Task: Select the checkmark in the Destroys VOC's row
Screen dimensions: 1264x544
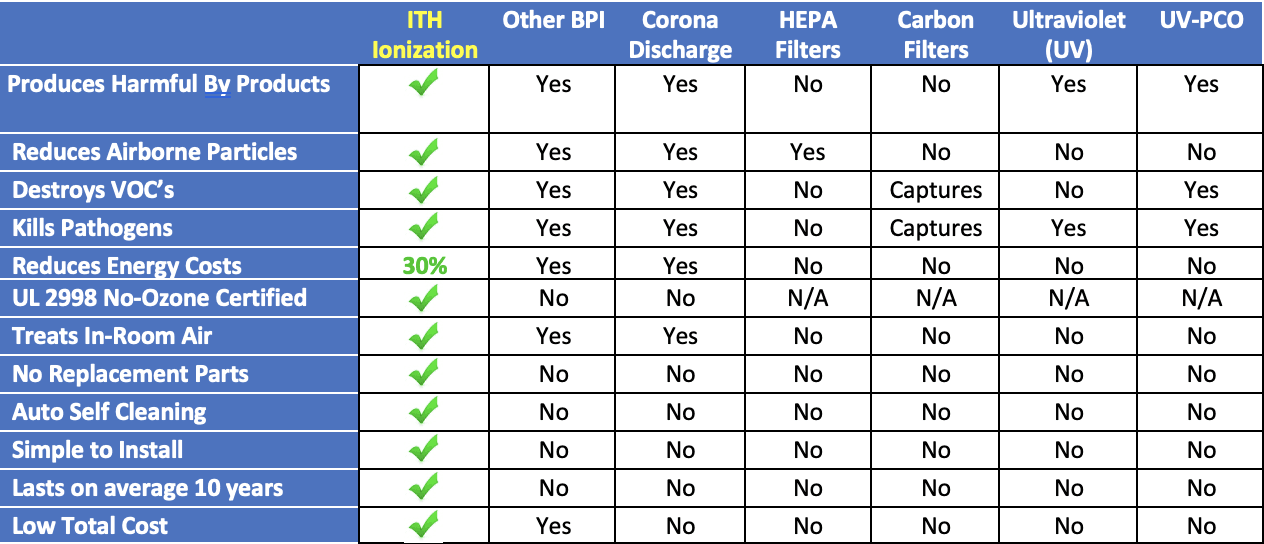Action: pos(424,190)
